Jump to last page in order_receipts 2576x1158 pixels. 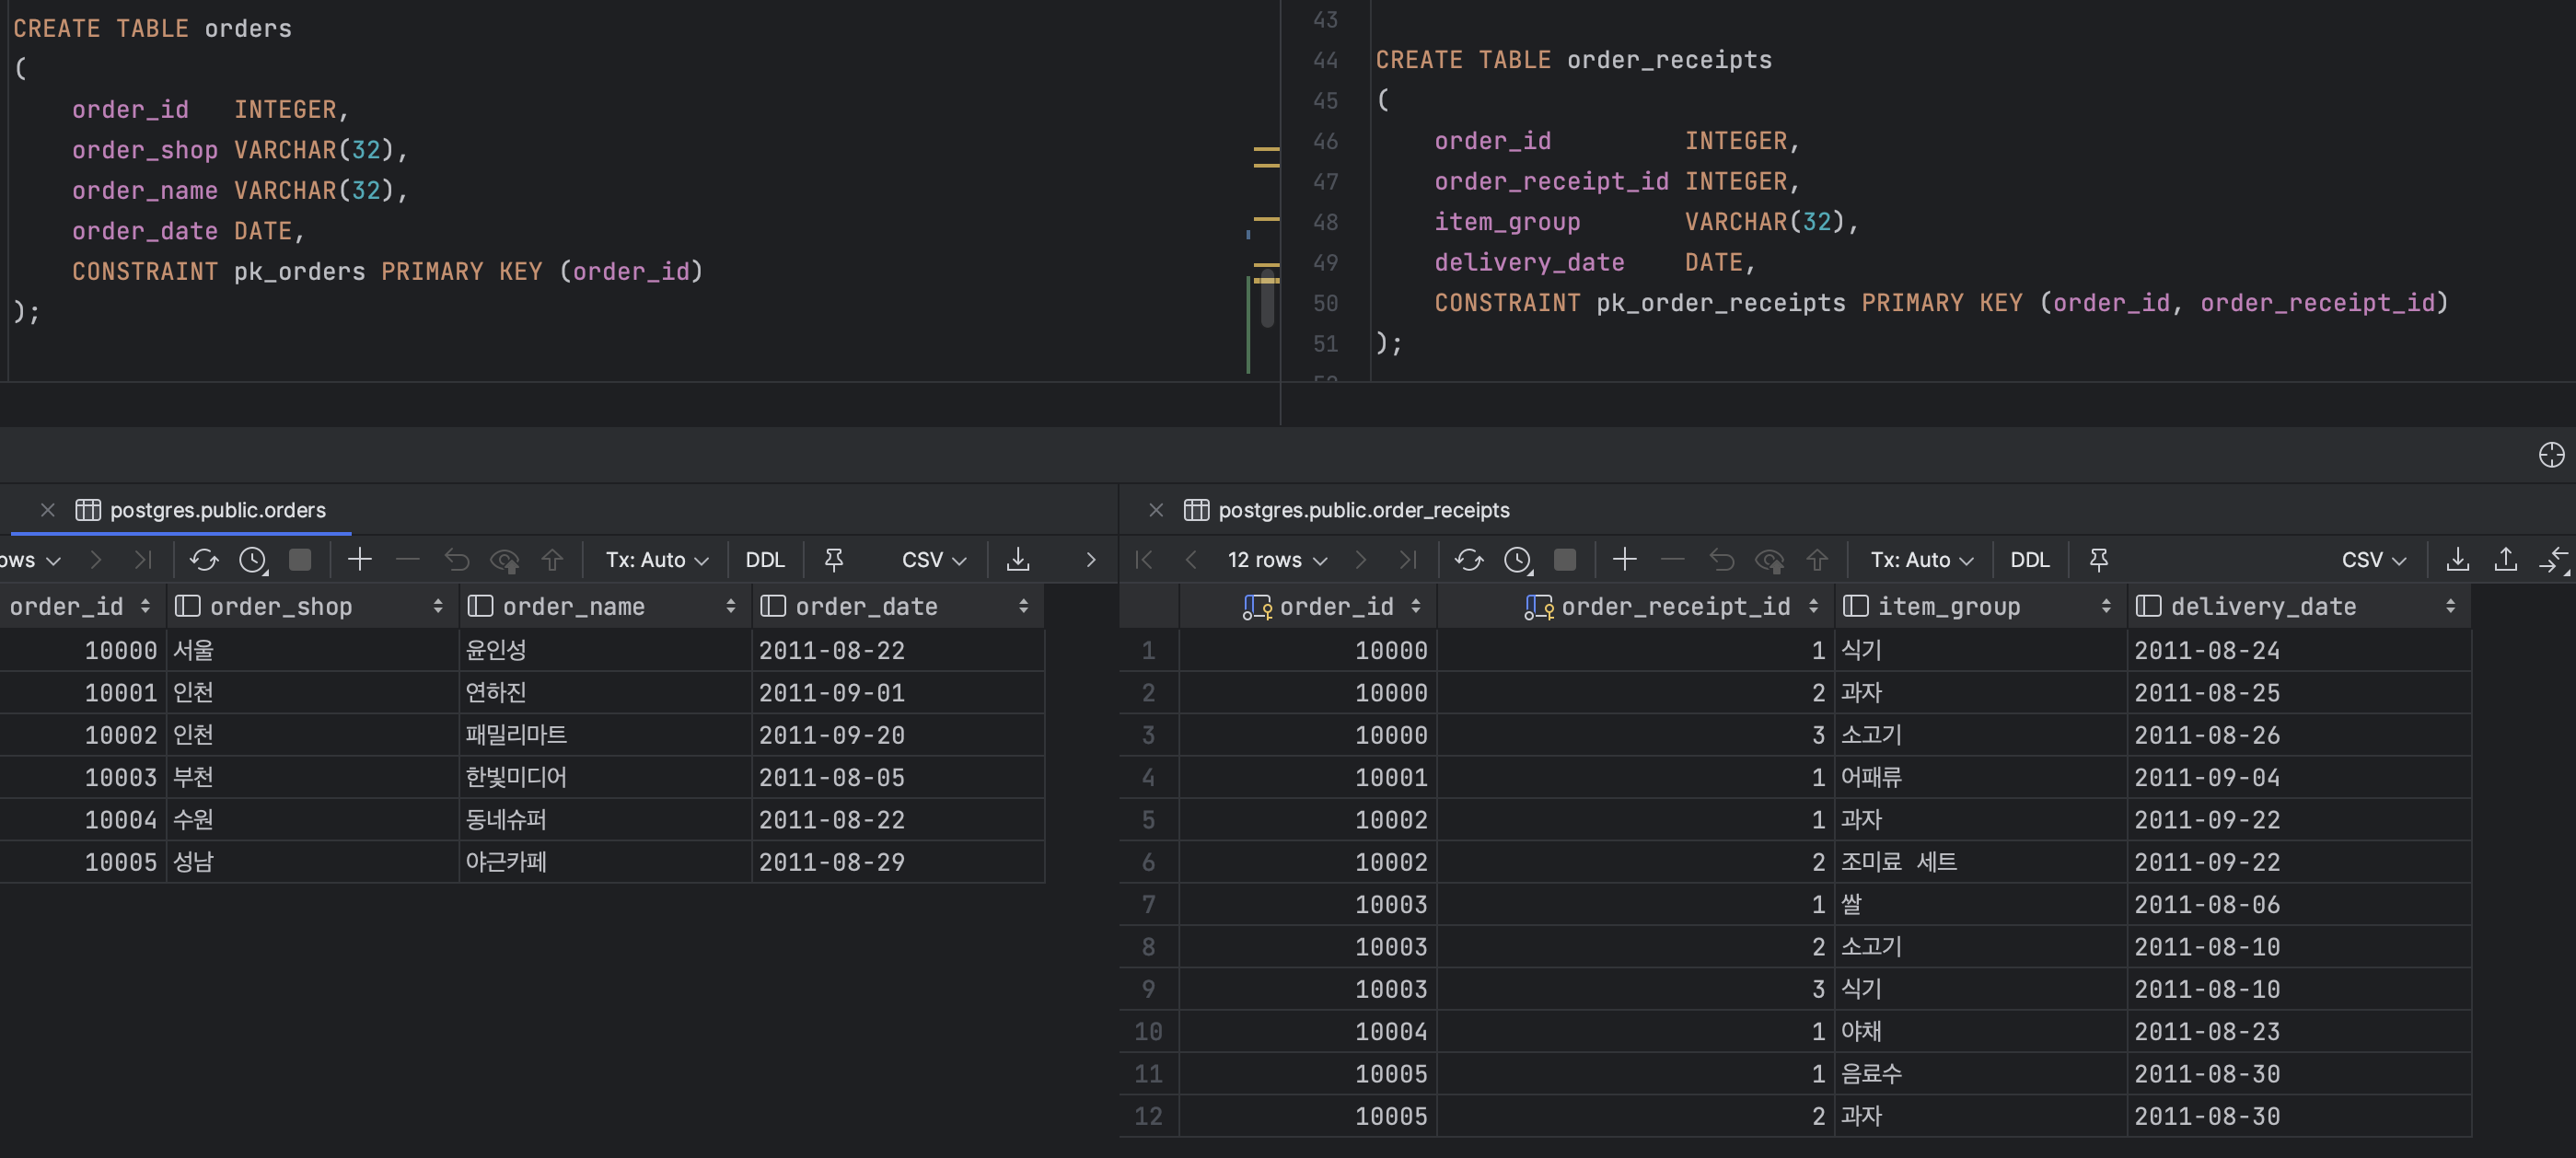coord(1408,560)
